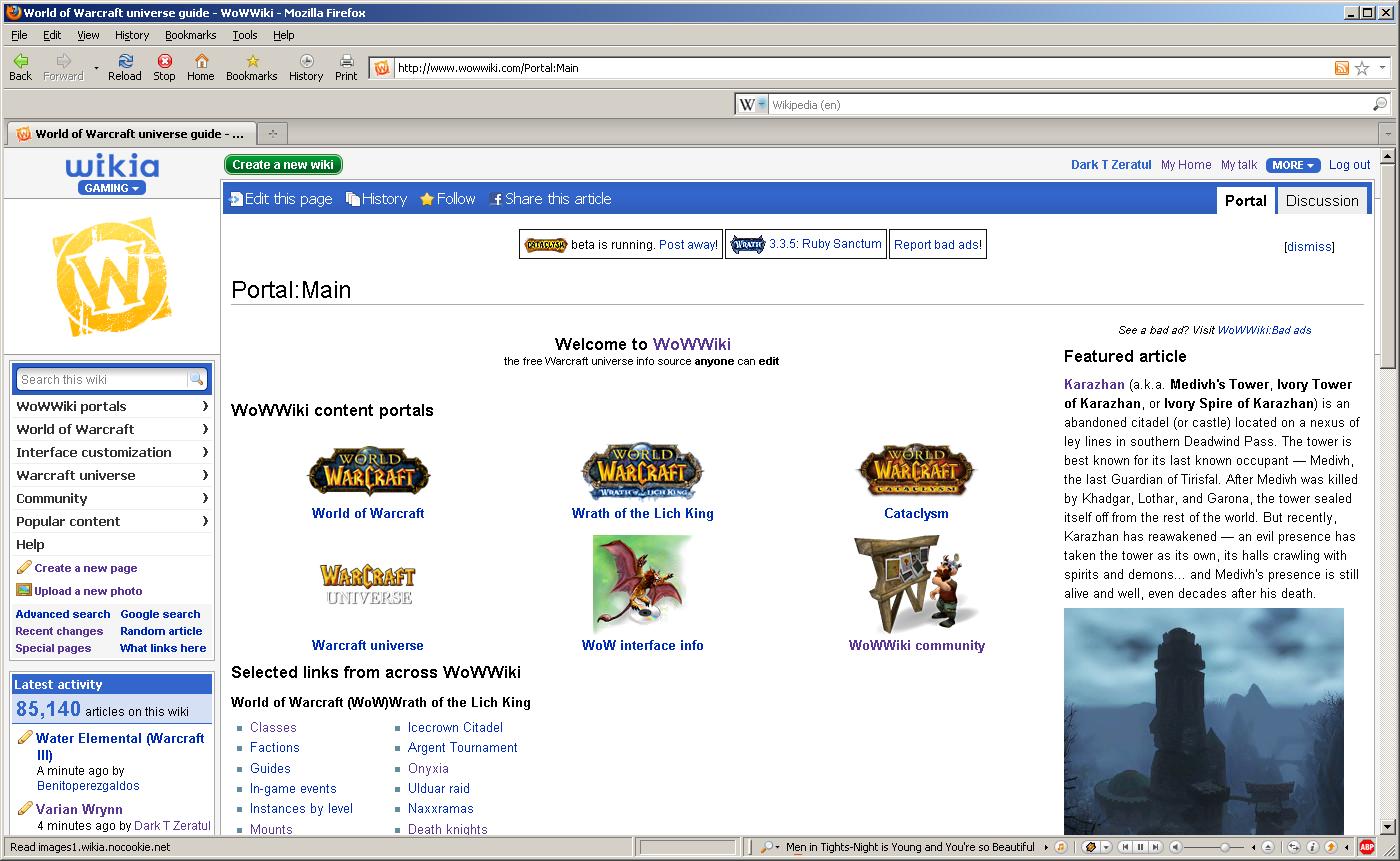The image size is (1400, 861).
Task: Click the Wikipedia search magnifier icon
Action: coord(1380,104)
